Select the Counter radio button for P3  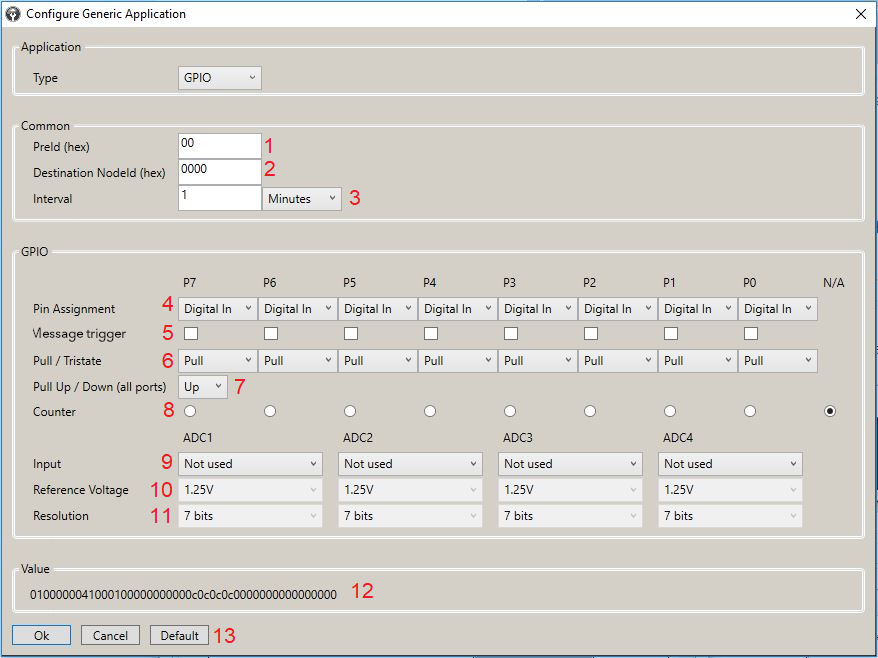pos(510,412)
